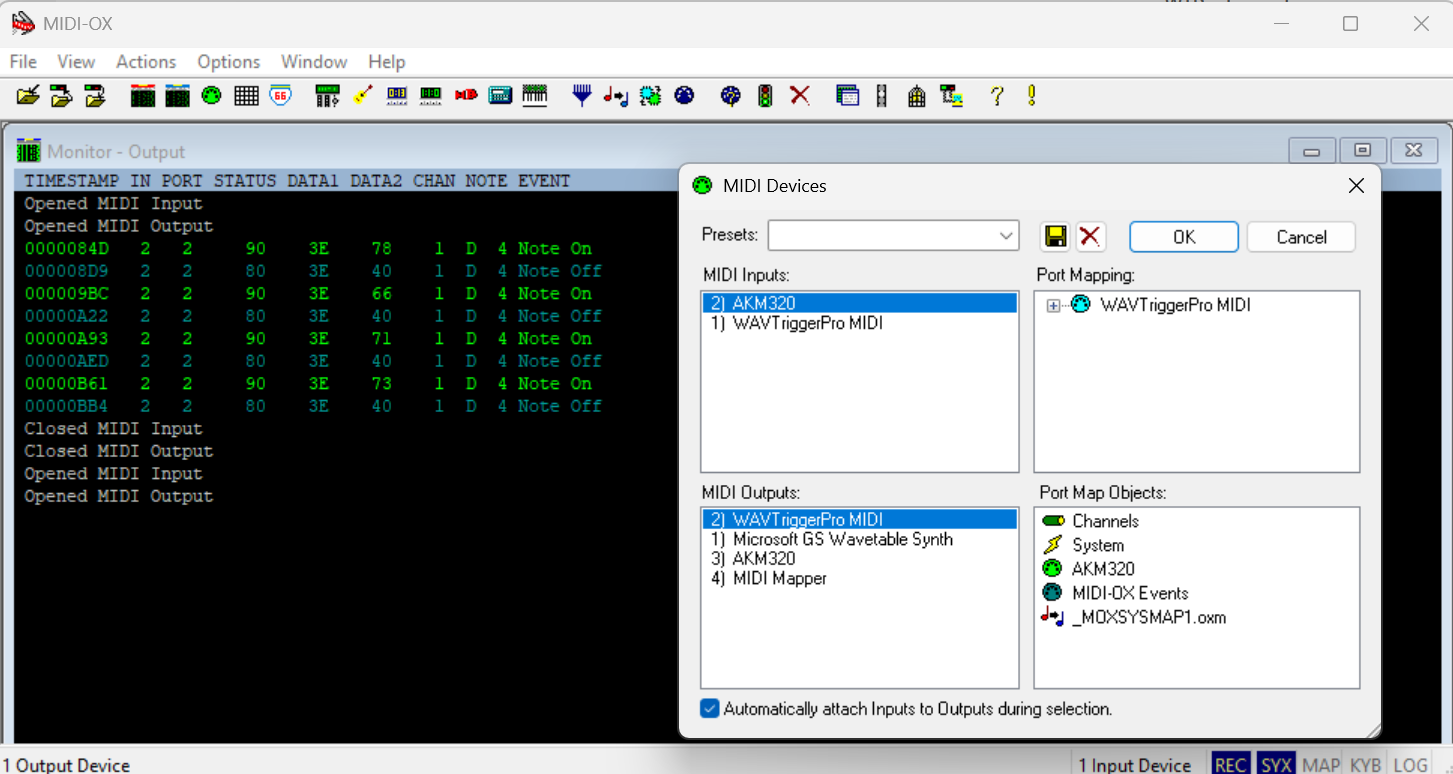Click the MIDI connector with question mark icon
The image size is (1453, 774).
(x=731, y=96)
